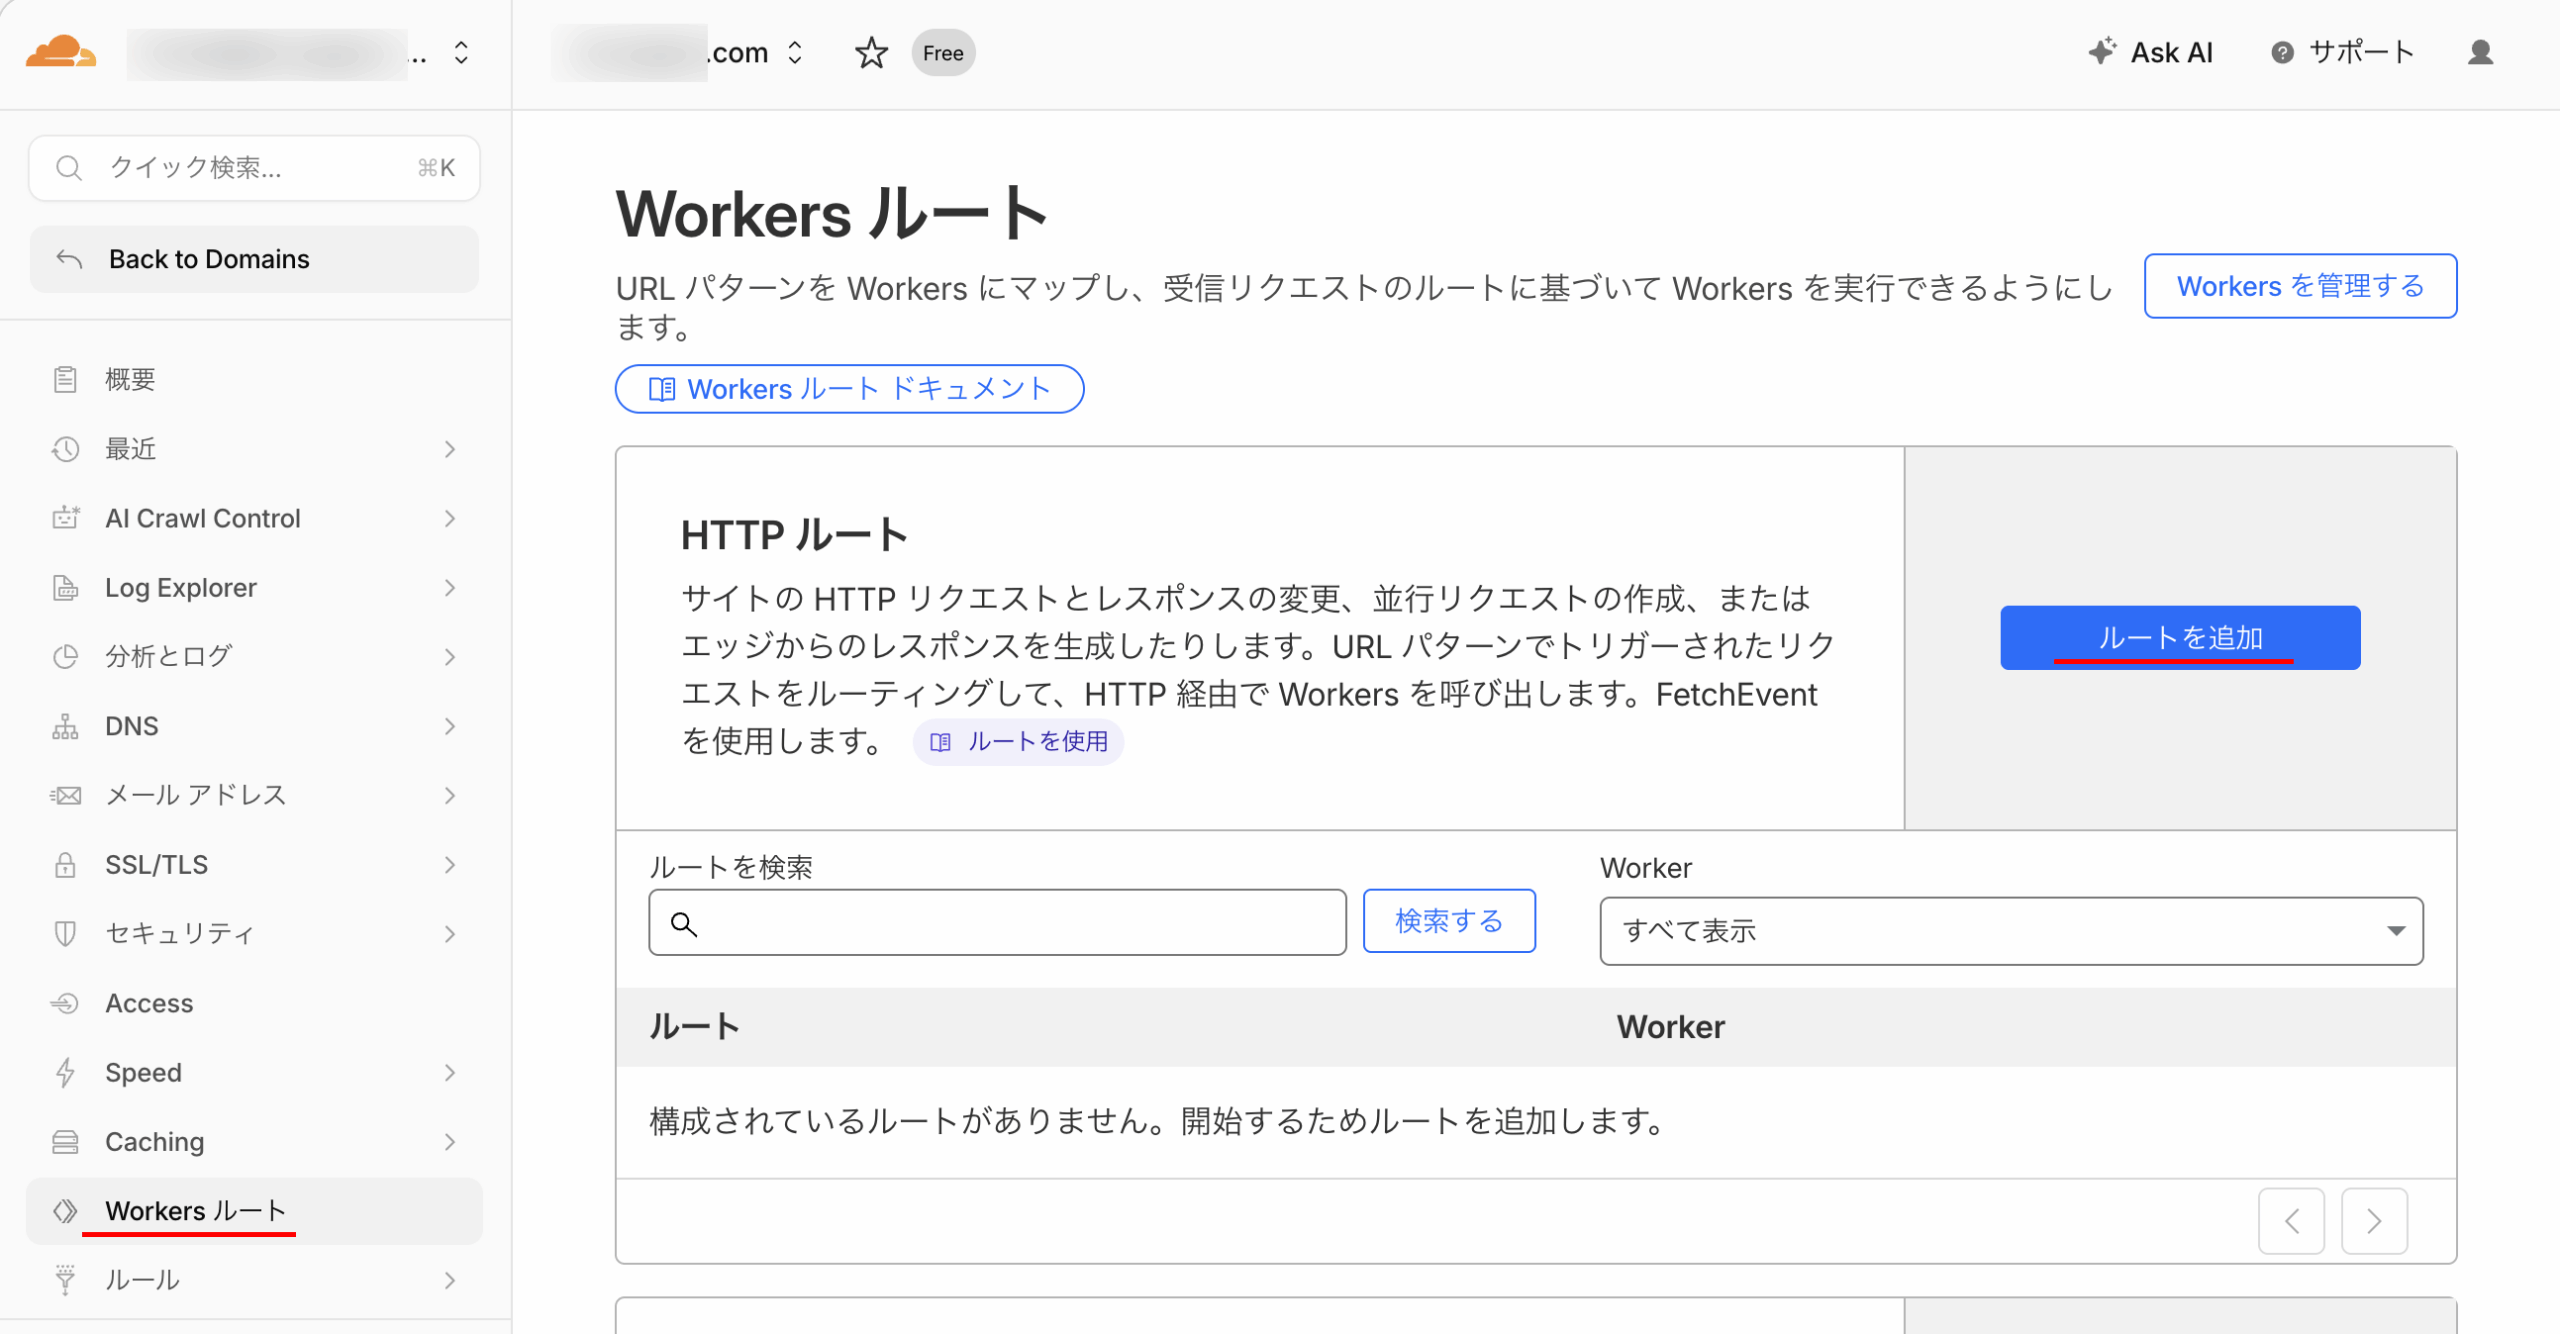Click the Ask AI sparkle icon
The image size is (2560, 1334).
(x=2101, y=52)
